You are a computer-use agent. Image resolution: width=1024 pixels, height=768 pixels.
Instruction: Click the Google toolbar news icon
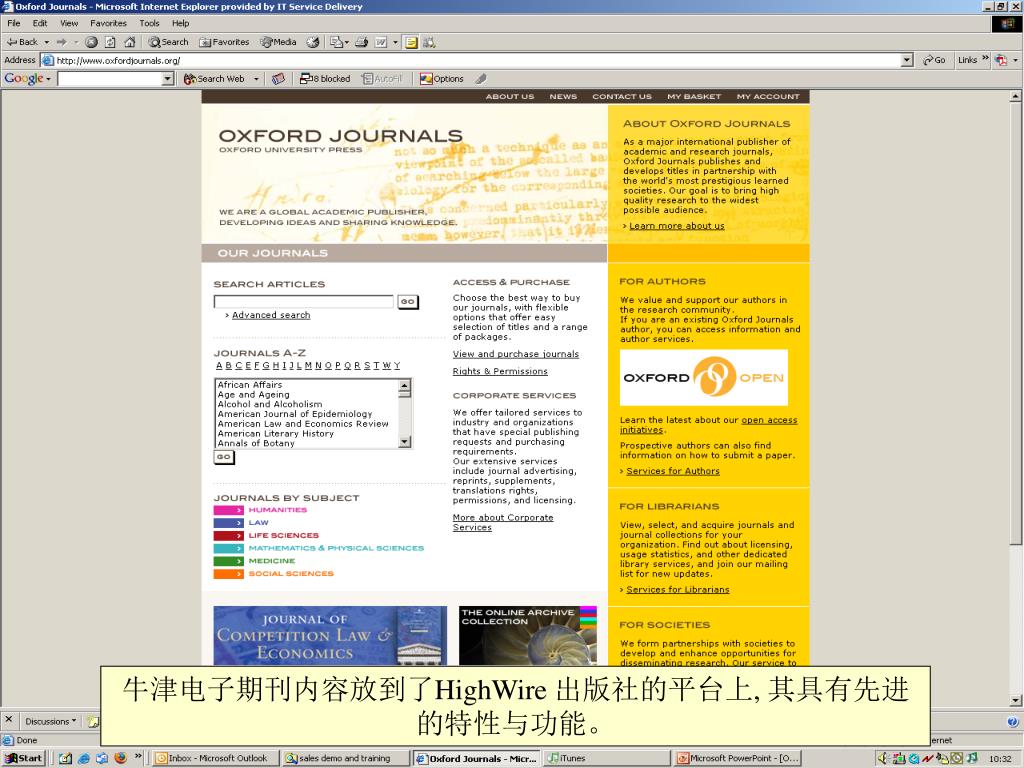(x=278, y=78)
